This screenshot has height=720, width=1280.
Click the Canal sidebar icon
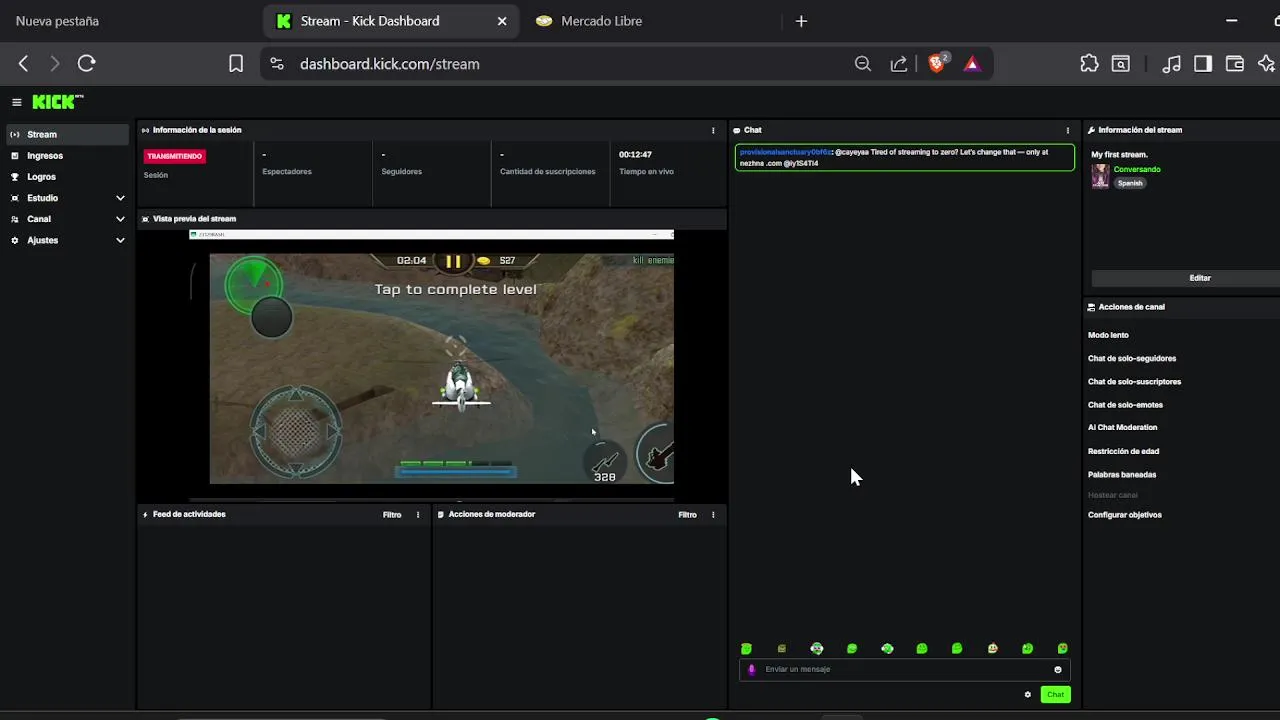15,219
